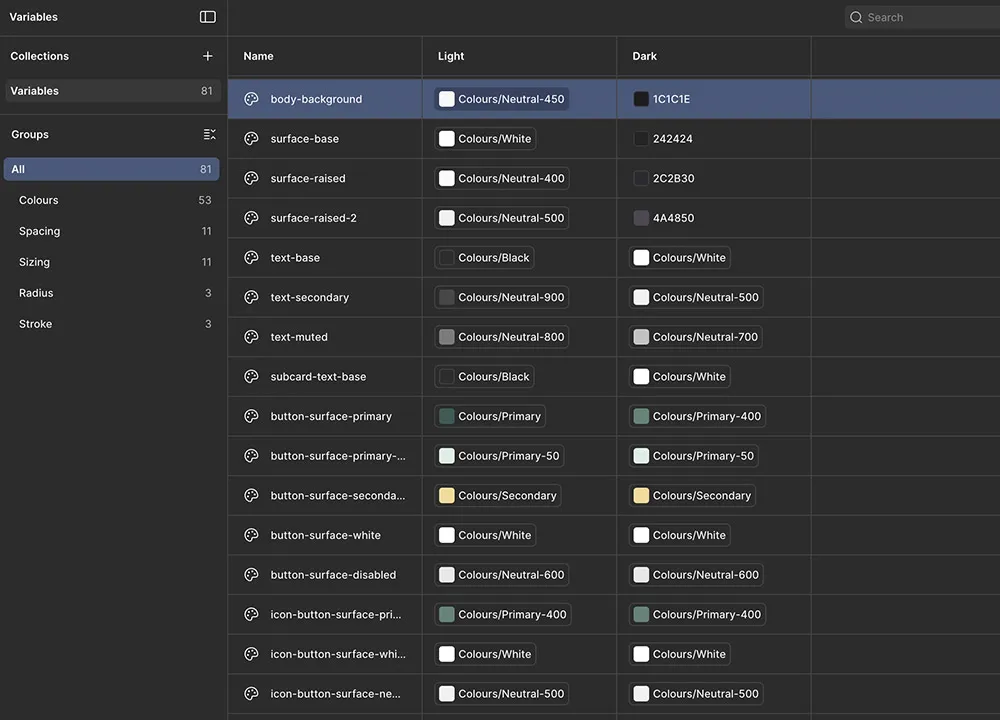Click the 4A4850 dark colour swatch
Screen dimensions: 1000x720
641,217
